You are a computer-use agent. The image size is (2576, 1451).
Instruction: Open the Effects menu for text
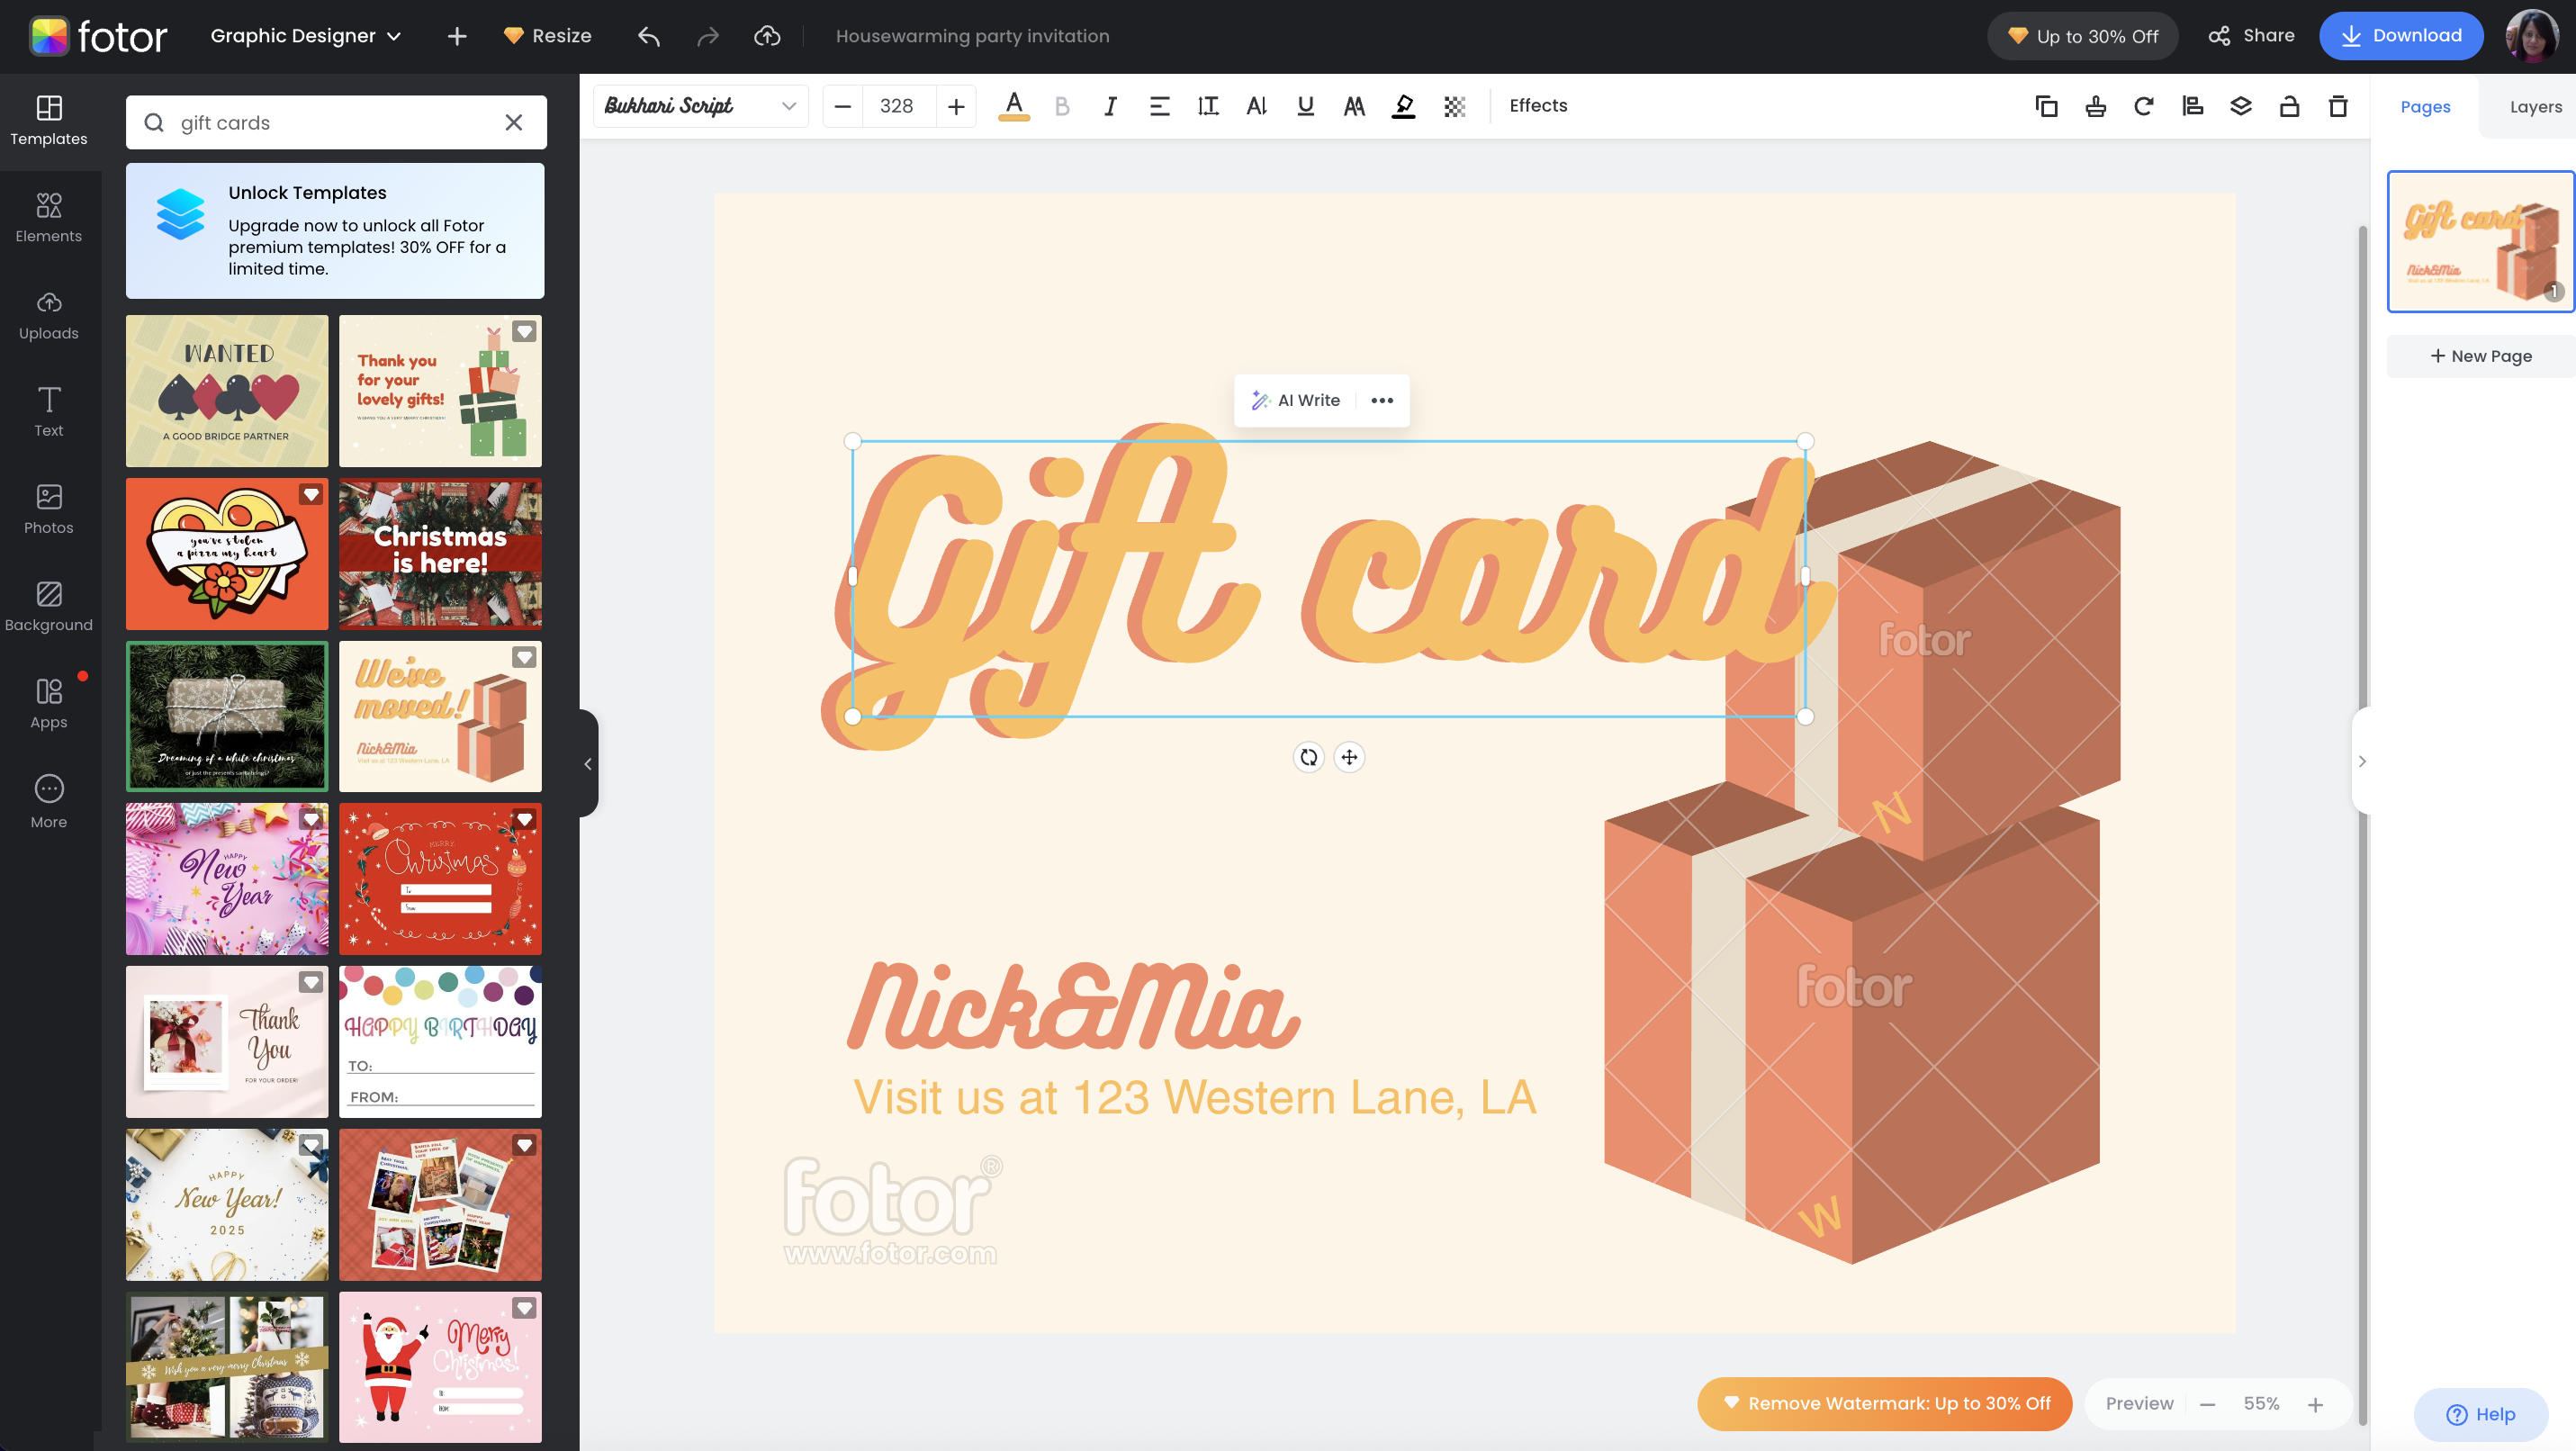[x=1537, y=105]
